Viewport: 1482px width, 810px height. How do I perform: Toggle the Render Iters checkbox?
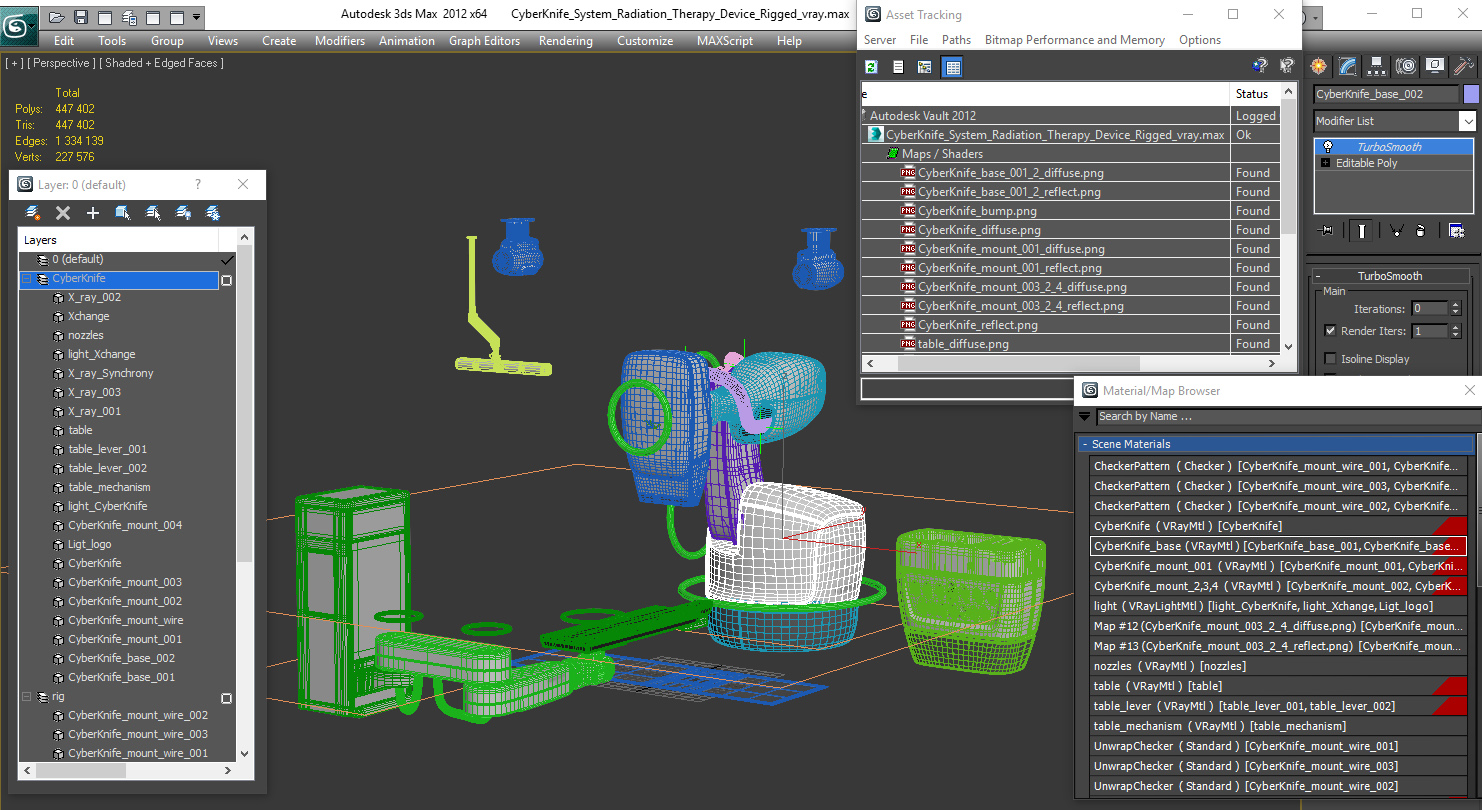point(1330,331)
